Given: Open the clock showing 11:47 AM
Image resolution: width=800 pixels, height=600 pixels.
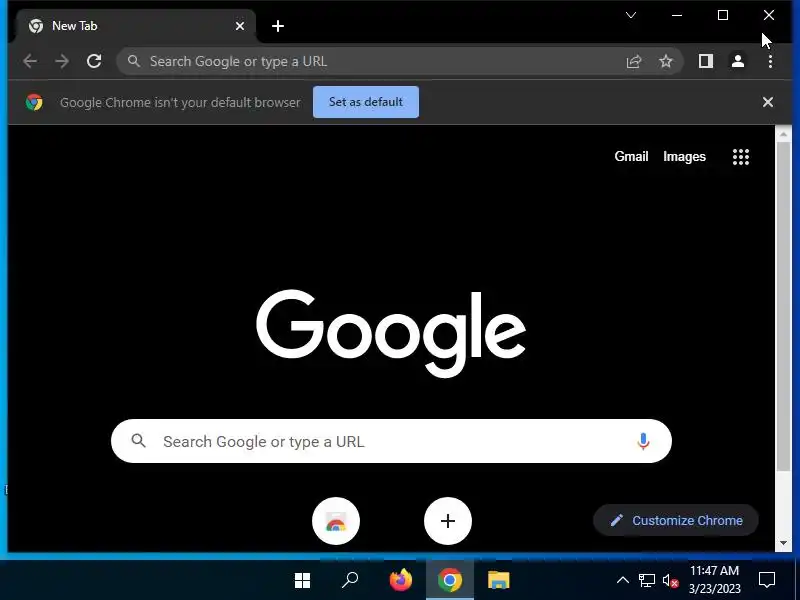Looking at the screenshot, I should coord(714,580).
